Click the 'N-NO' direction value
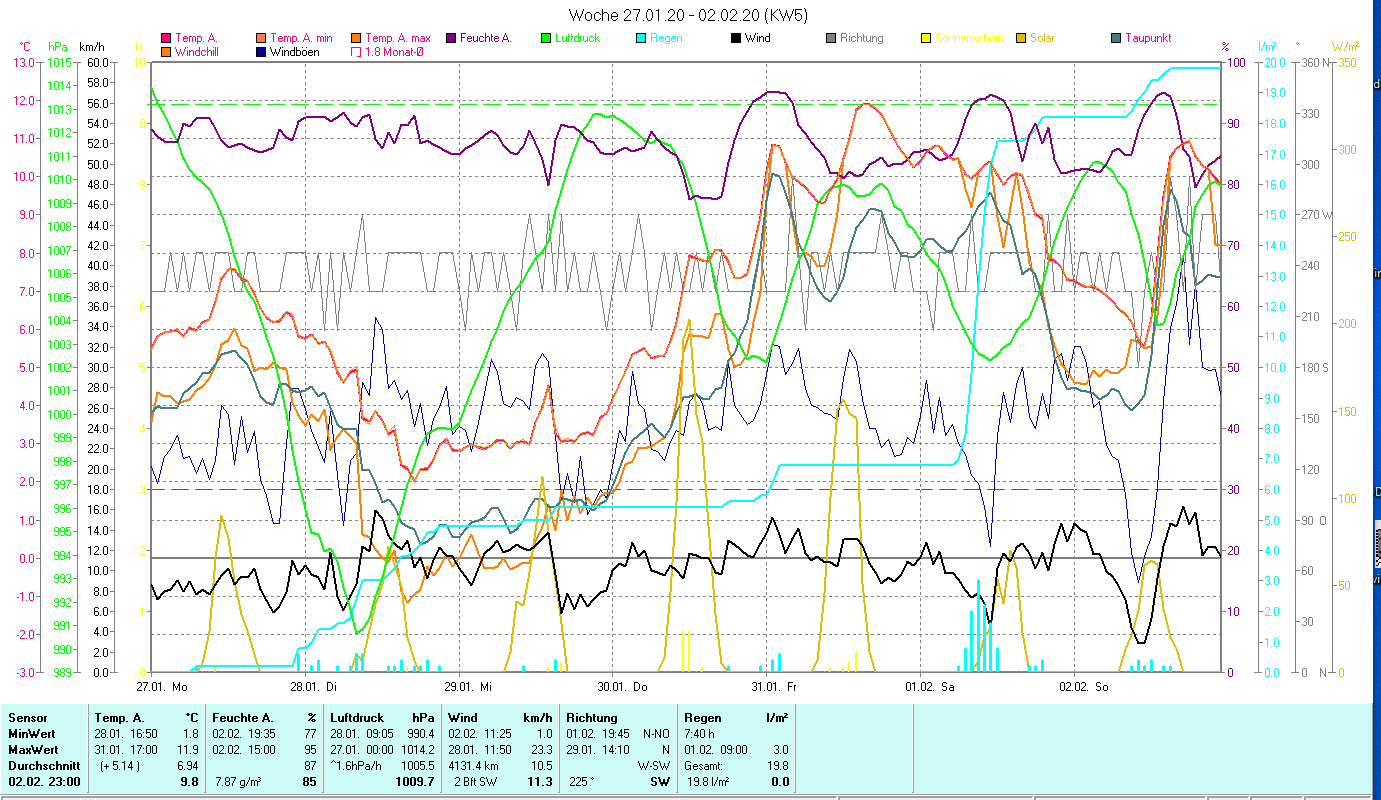Image resolution: width=1381 pixels, height=800 pixels. pyautogui.click(x=657, y=733)
